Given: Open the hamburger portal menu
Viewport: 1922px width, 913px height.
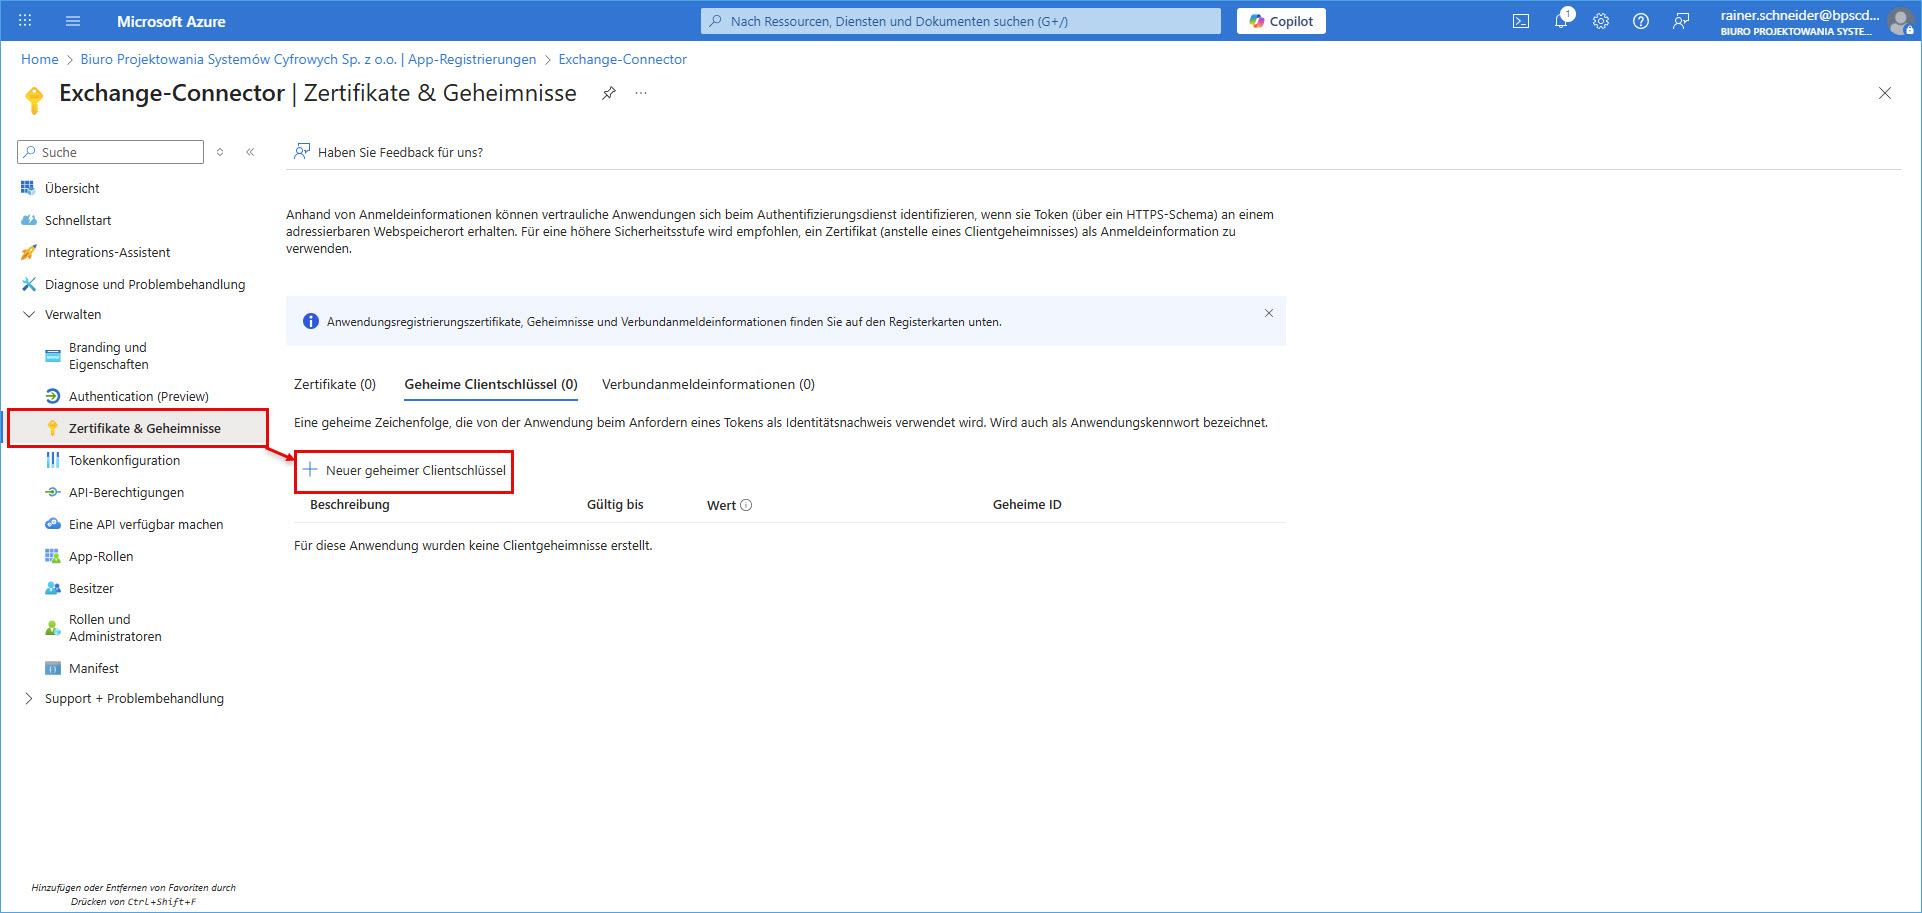Looking at the screenshot, I should point(73,21).
